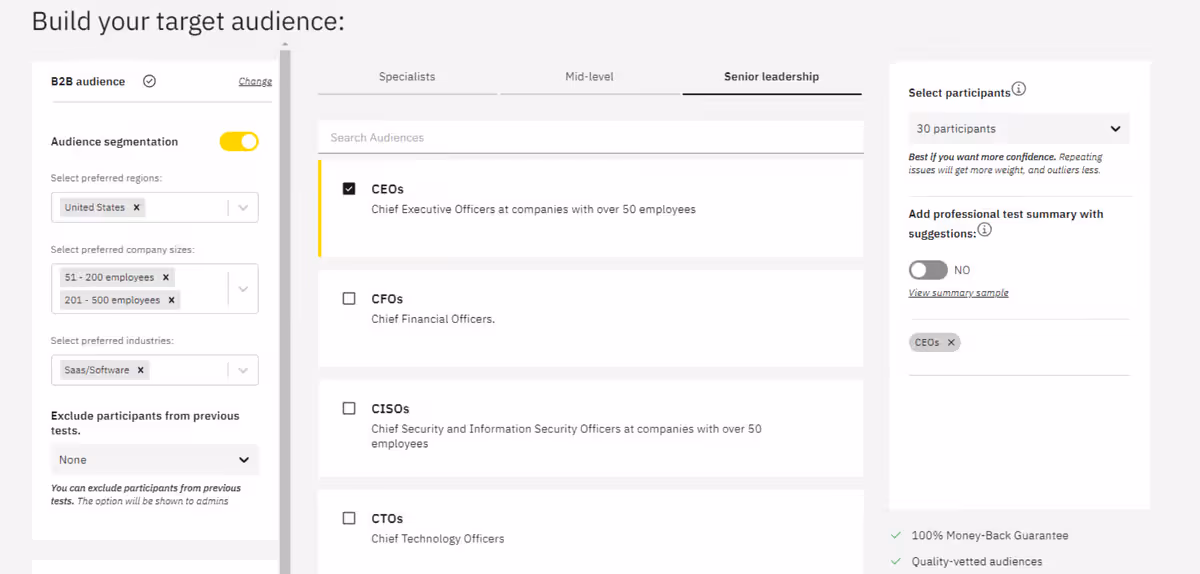Expand the preferred industries dropdown arrow
Viewport: 1200px width, 574px height.
point(243,370)
